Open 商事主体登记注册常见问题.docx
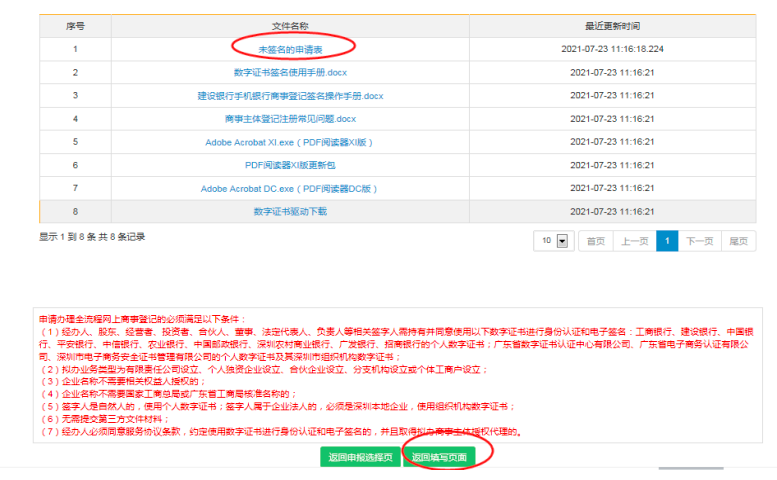This screenshot has width=777, height=480. coord(290,119)
